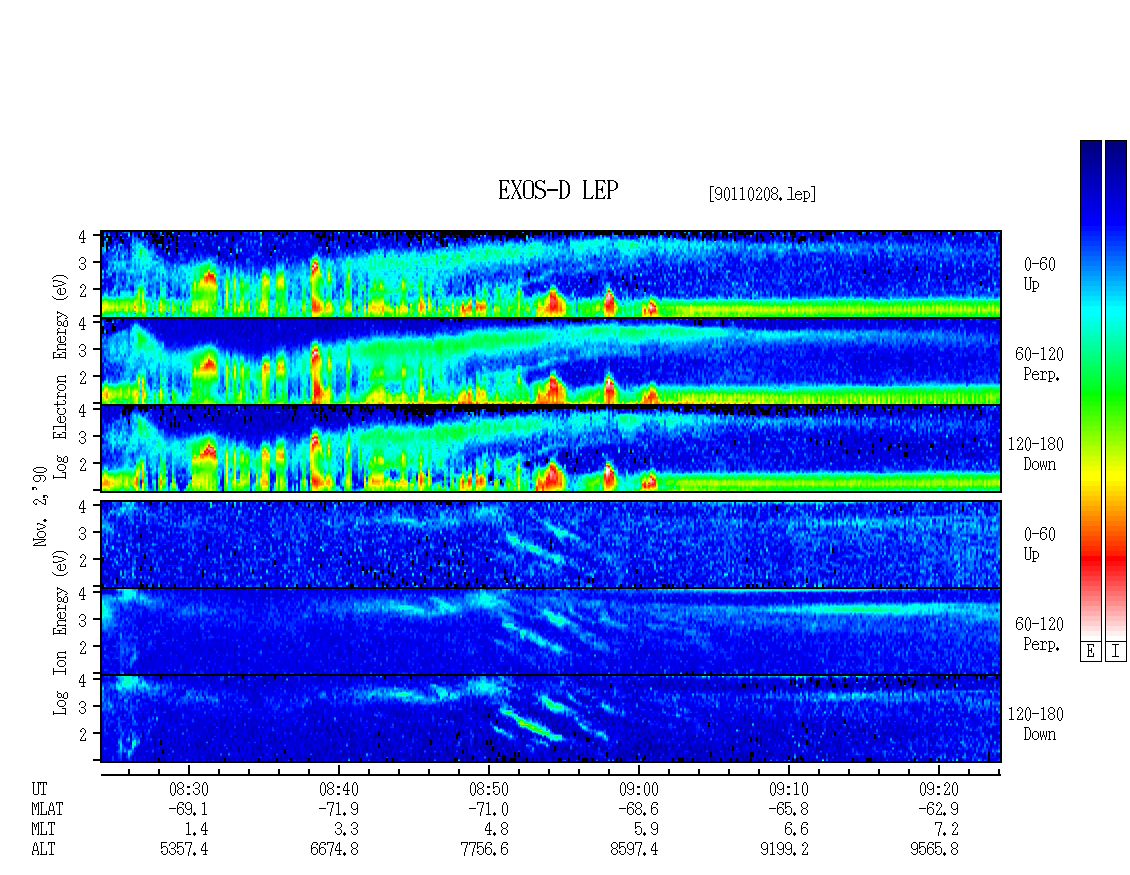
Task: Click the ion panel's 0-60 Up label
Action: pyautogui.click(x=1039, y=544)
